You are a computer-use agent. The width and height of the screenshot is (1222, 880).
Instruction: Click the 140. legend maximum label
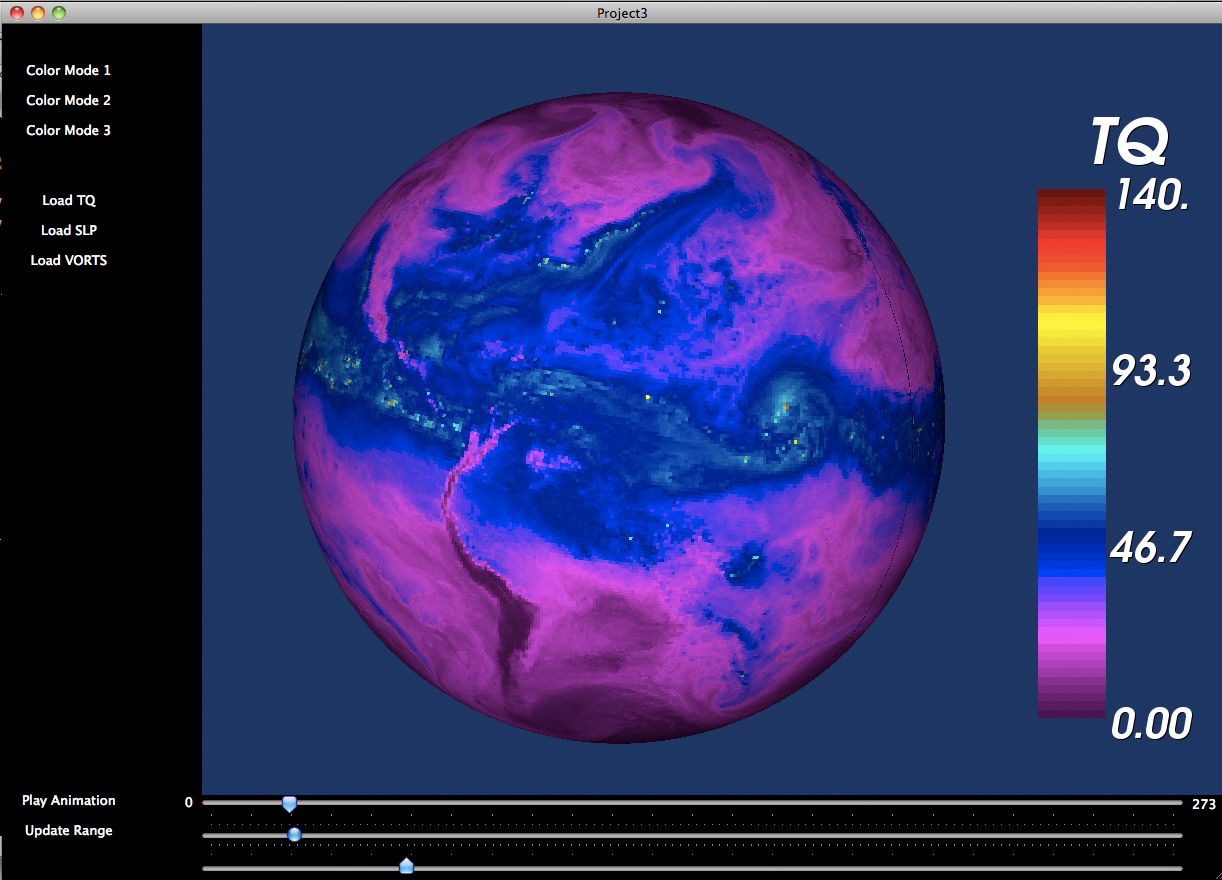tap(1151, 194)
